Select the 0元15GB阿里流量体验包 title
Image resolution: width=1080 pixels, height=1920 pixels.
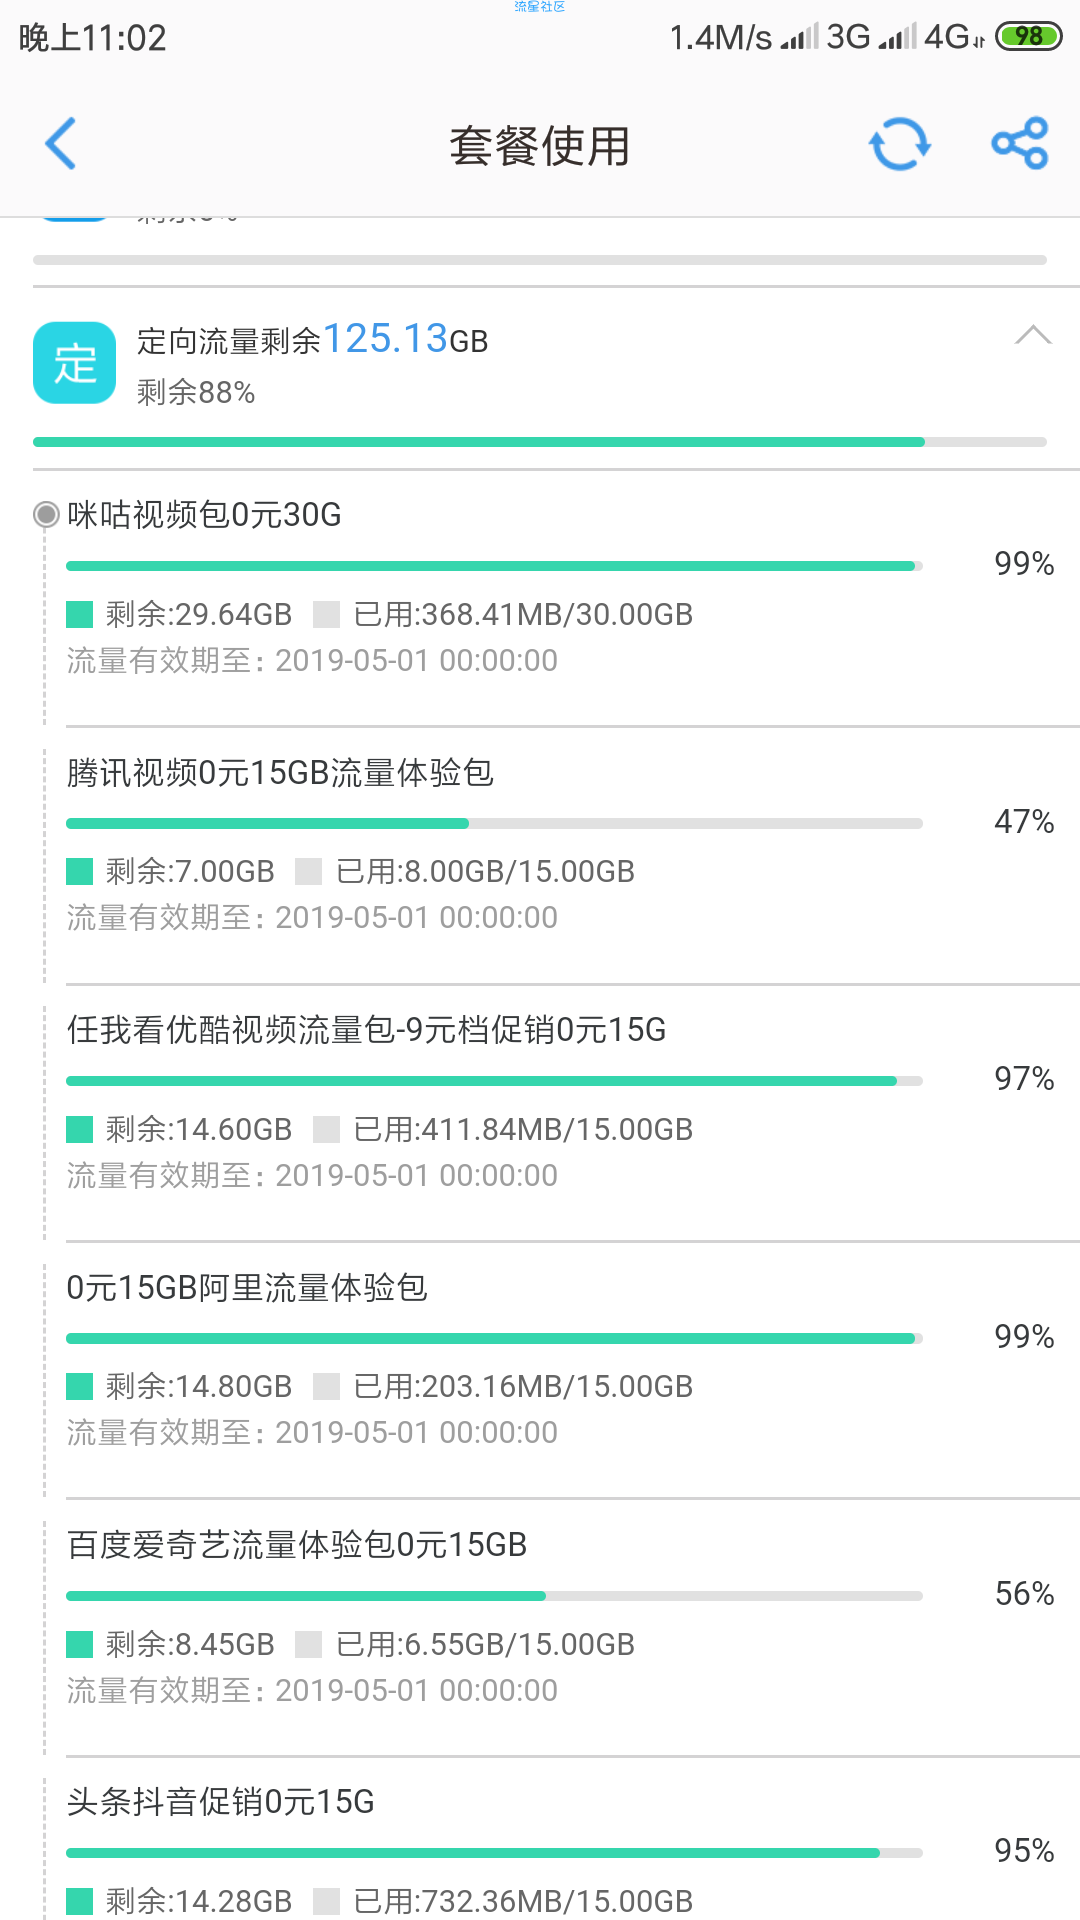[x=247, y=1287]
